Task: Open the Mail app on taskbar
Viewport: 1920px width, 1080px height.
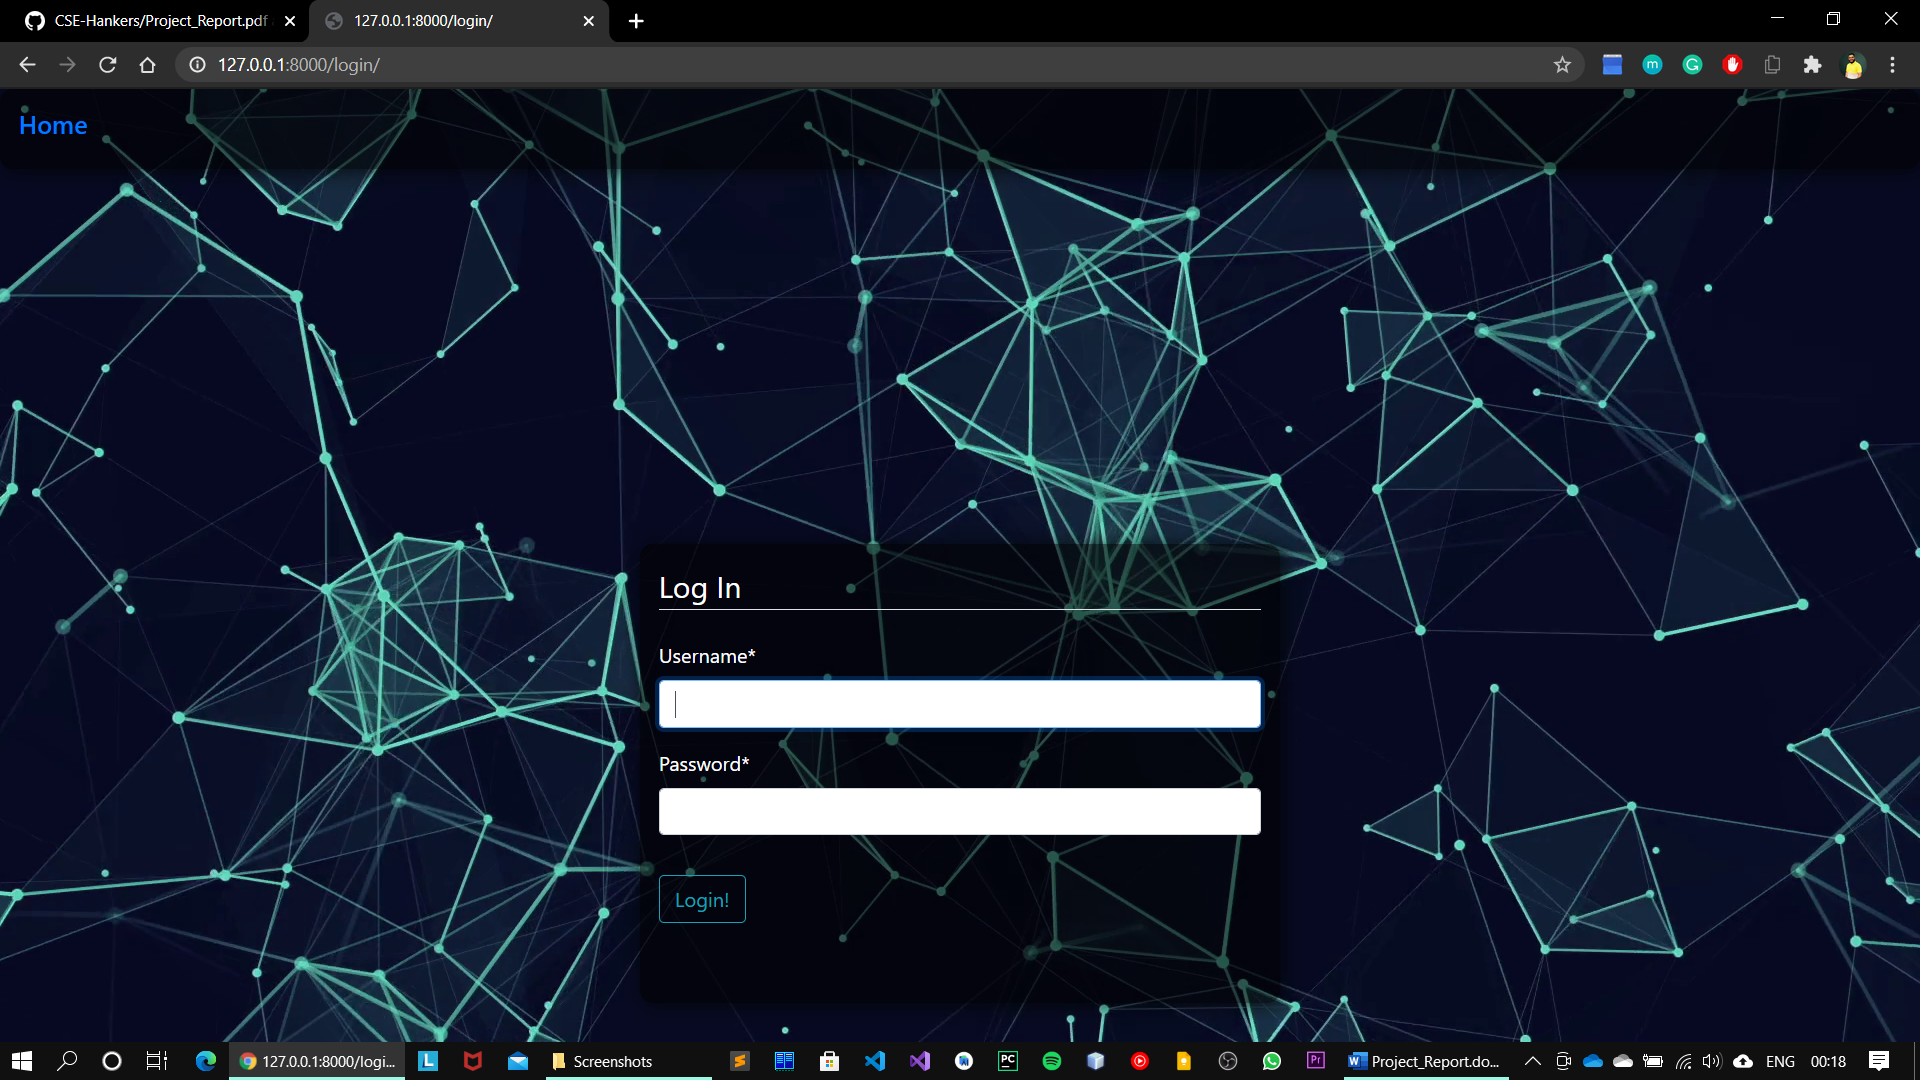Action: pyautogui.click(x=518, y=1061)
